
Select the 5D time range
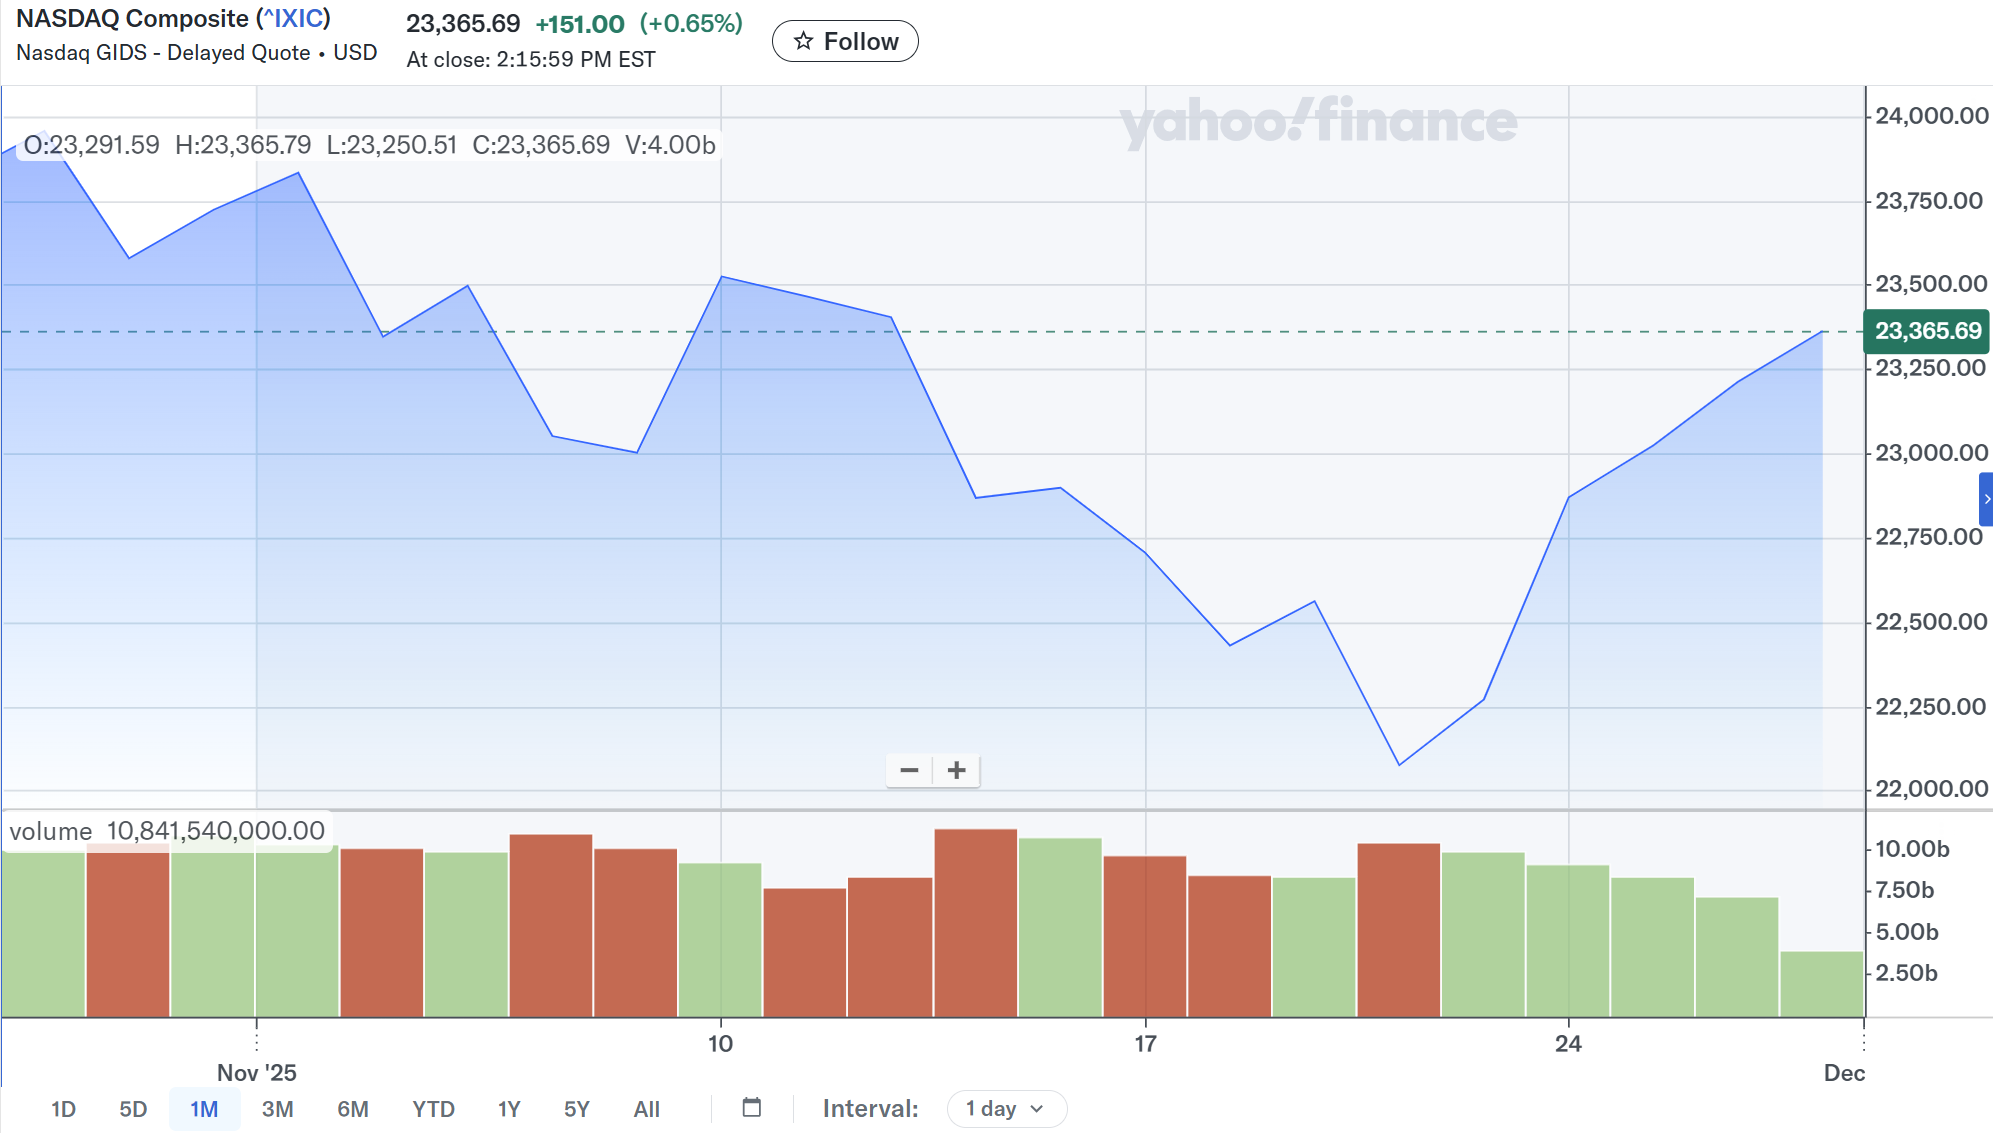[133, 1109]
